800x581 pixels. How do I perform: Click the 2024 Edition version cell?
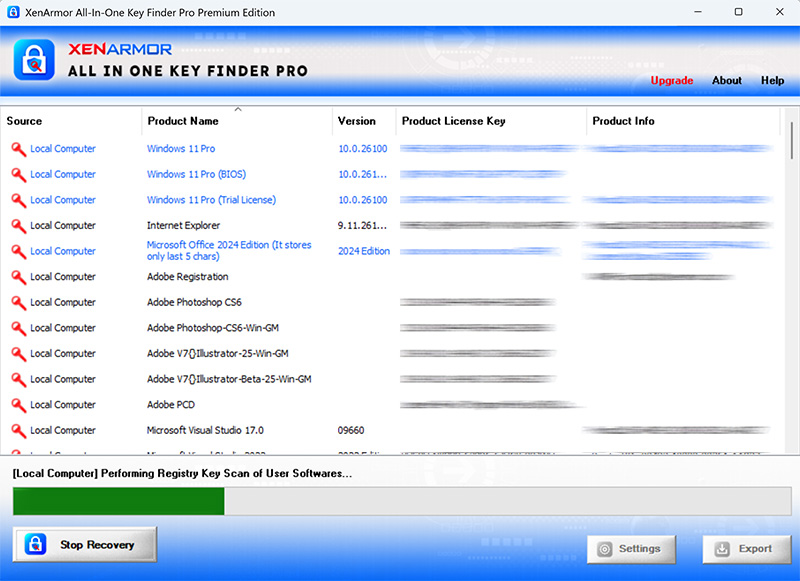[x=364, y=251]
